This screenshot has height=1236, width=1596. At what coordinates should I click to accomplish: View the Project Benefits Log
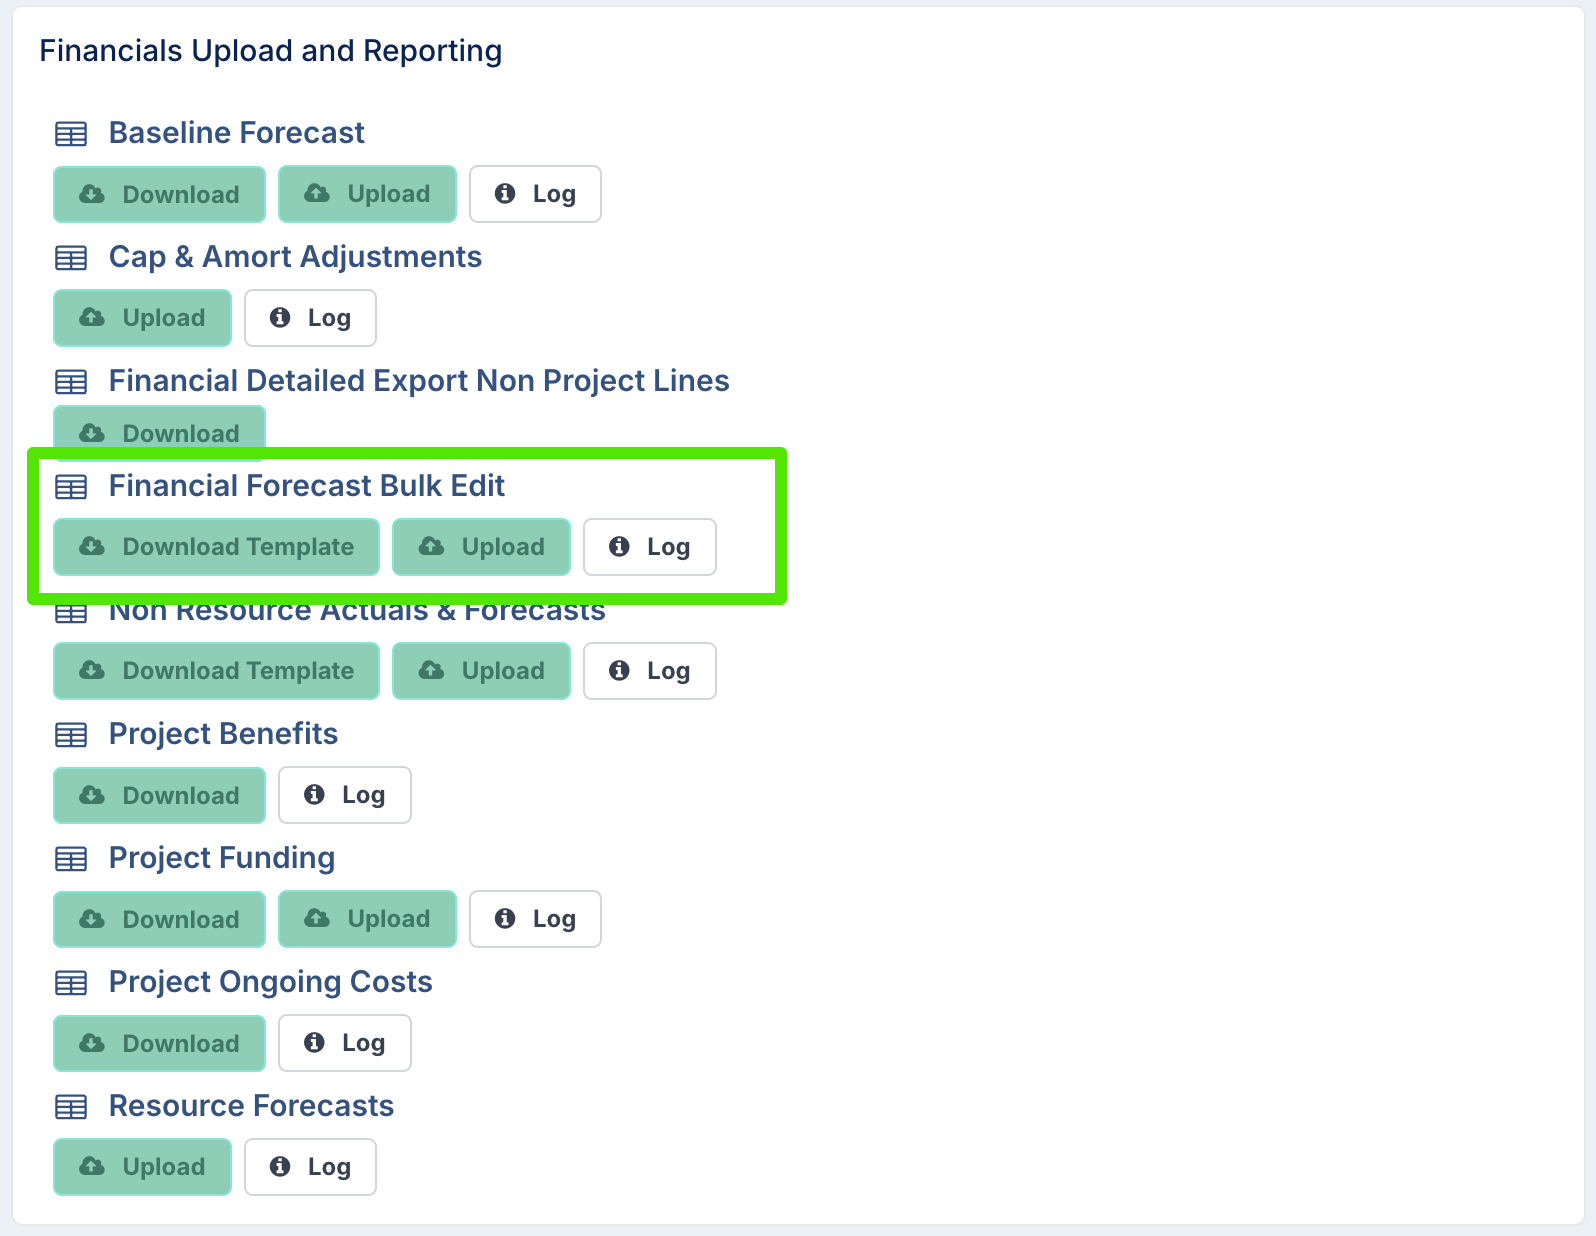345,795
